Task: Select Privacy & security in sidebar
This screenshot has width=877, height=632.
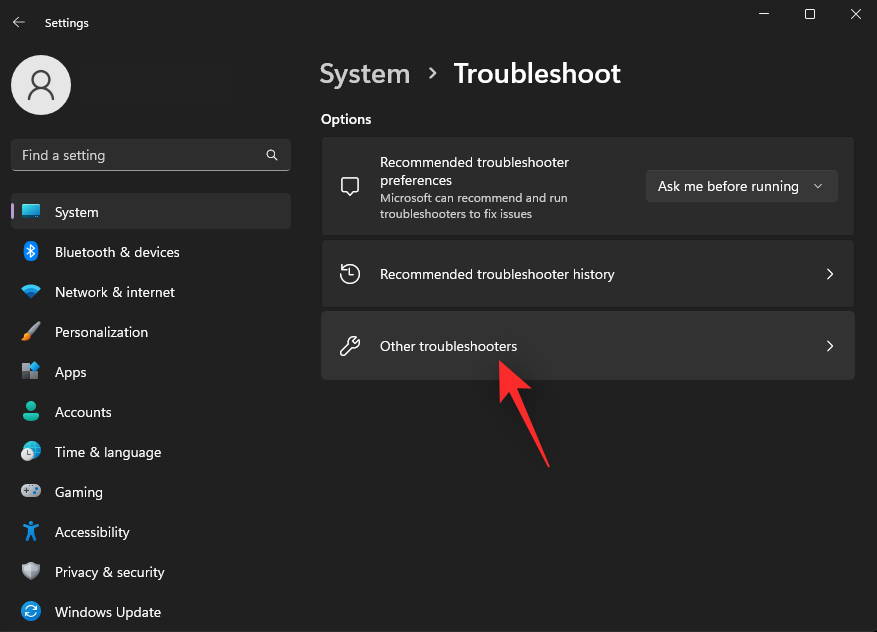Action: coord(109,572)
